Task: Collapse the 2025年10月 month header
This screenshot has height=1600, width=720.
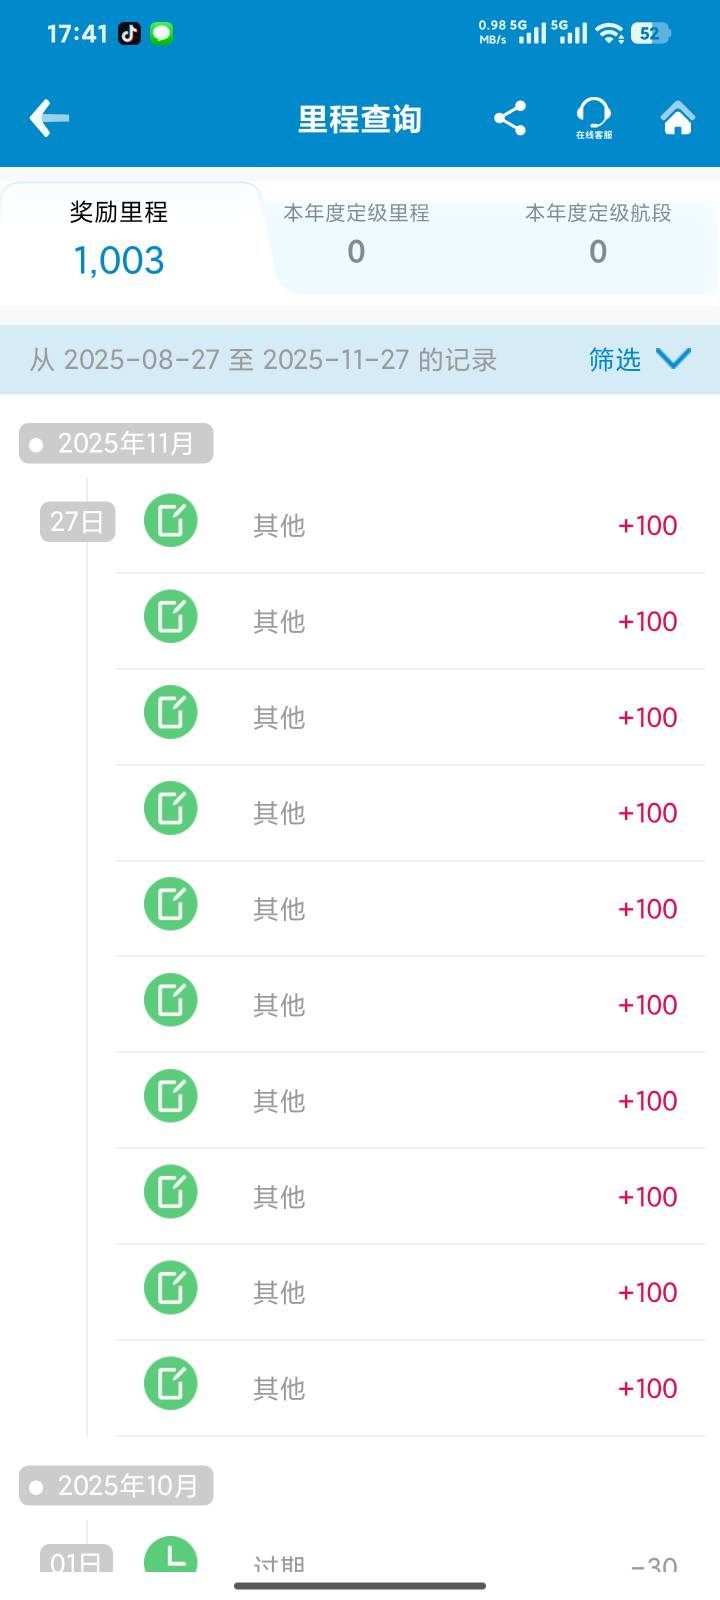Action: point(116,1486)
